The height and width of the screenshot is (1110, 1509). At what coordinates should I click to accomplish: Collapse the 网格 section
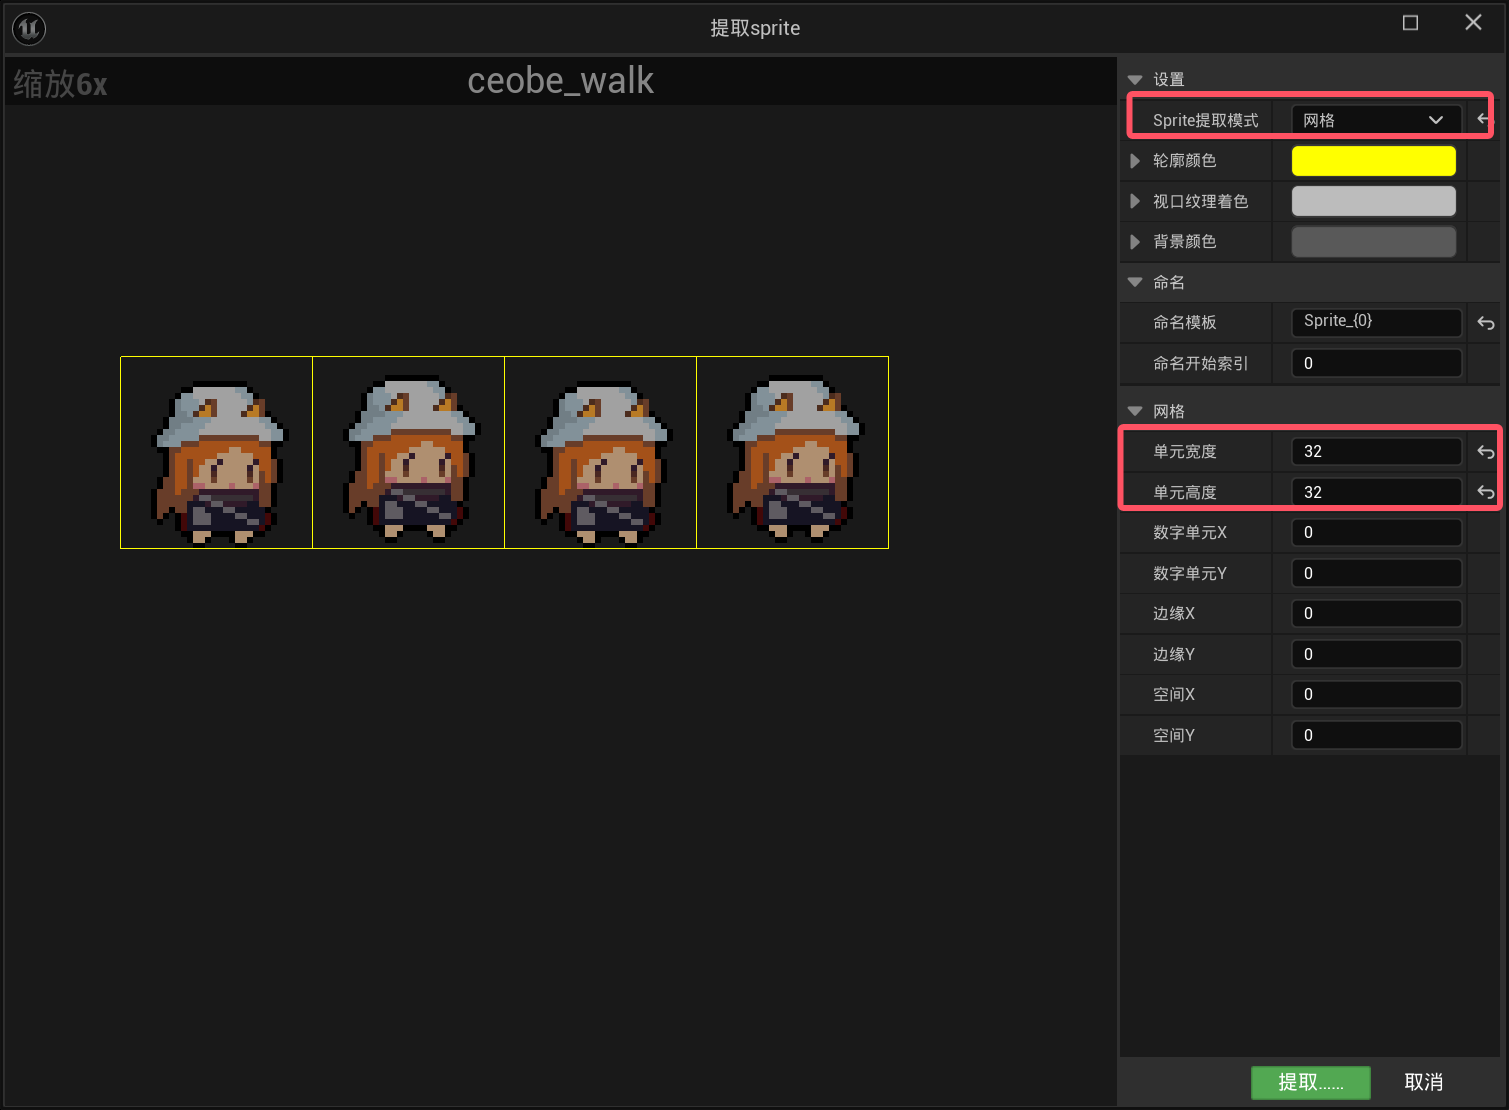(x=1135, y=411)
